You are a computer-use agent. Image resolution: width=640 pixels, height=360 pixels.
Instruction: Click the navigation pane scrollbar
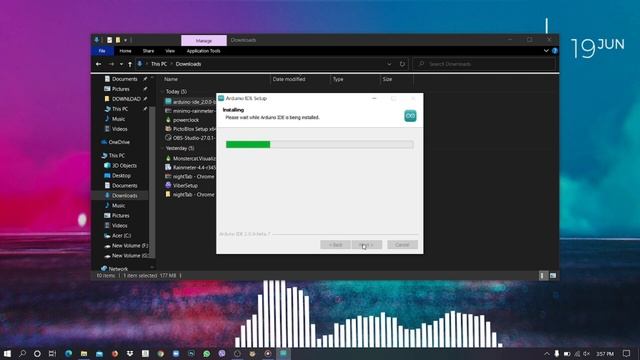tap(152, 182)
